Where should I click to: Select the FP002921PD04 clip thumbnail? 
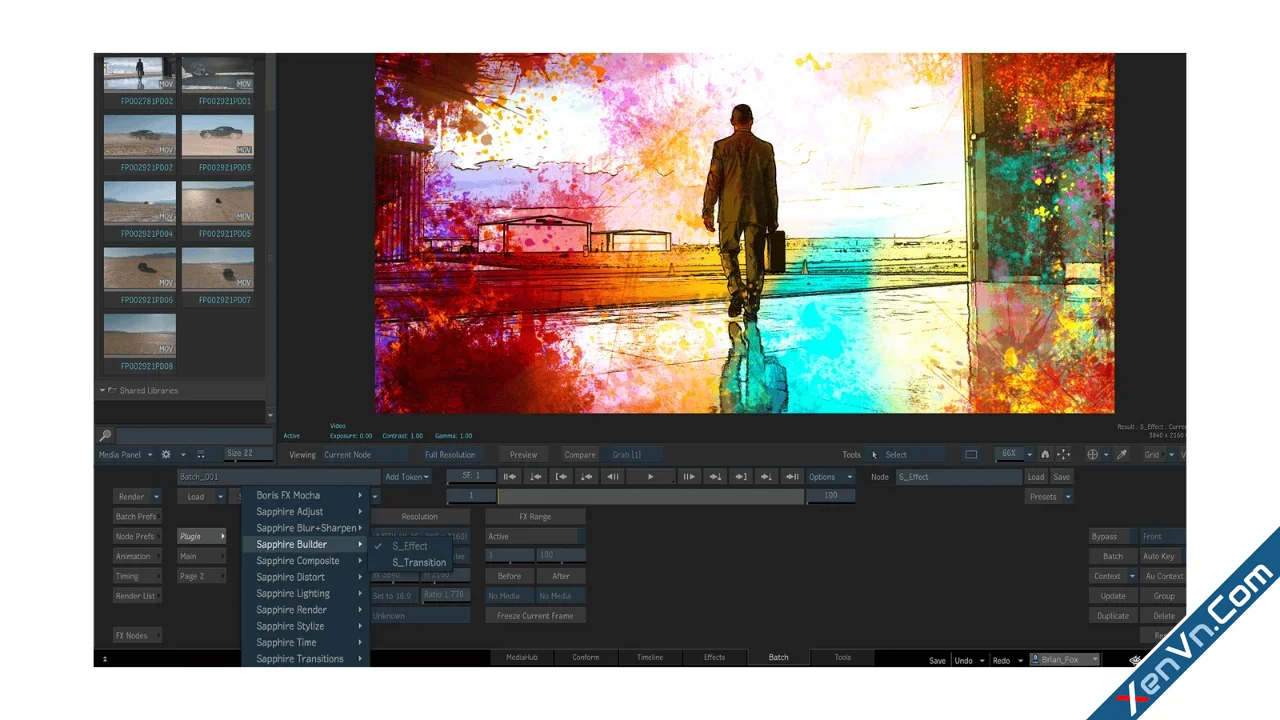(x=140, y=203)
